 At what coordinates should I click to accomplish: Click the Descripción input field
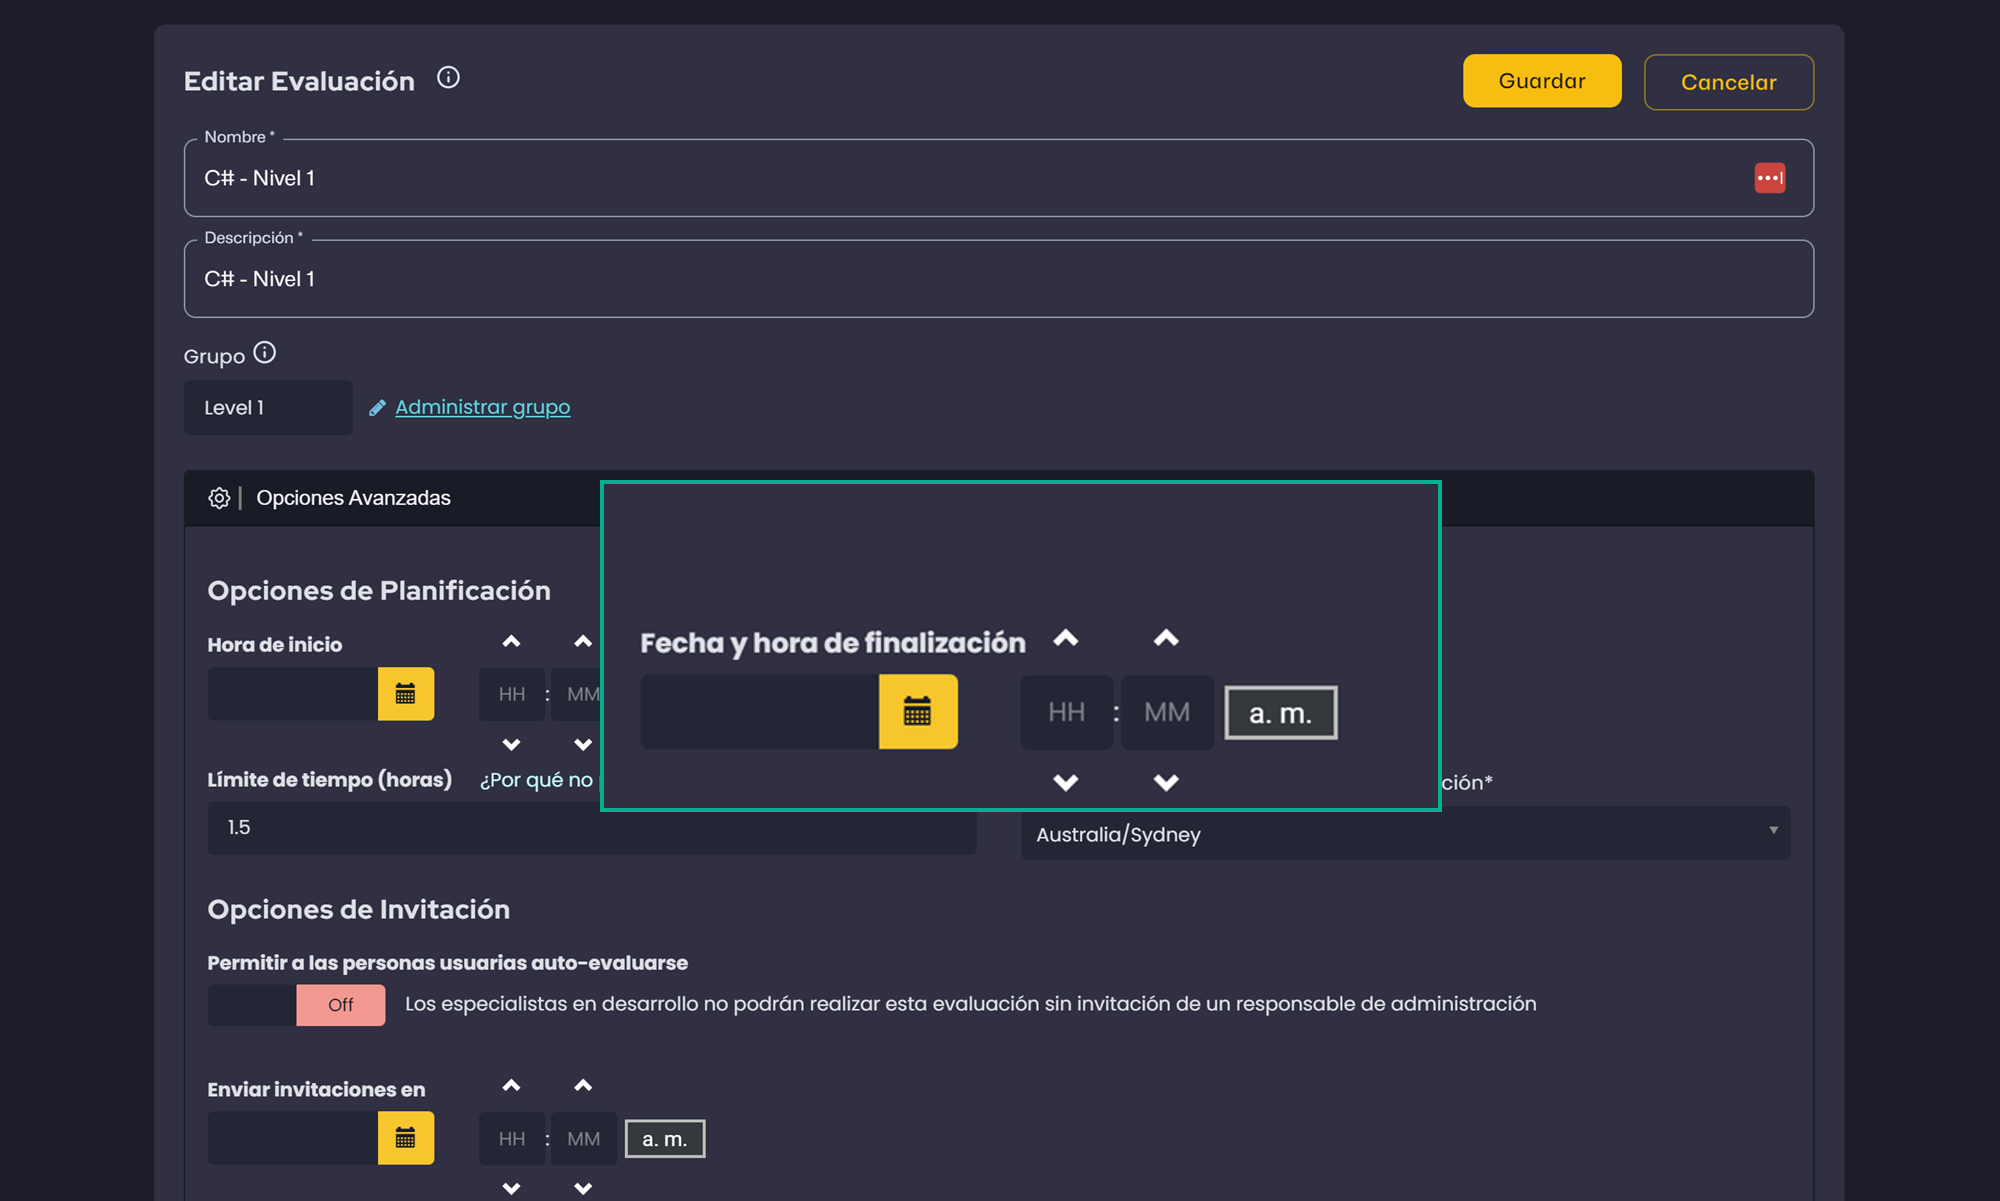pyautogui.click(x=998, y=279)
